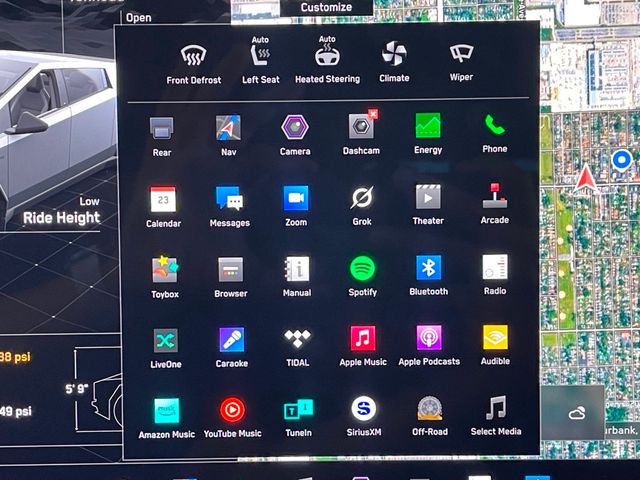Launch SiriusXM
The width and height of the screenshot is (640, 480).
pos(364,416)
